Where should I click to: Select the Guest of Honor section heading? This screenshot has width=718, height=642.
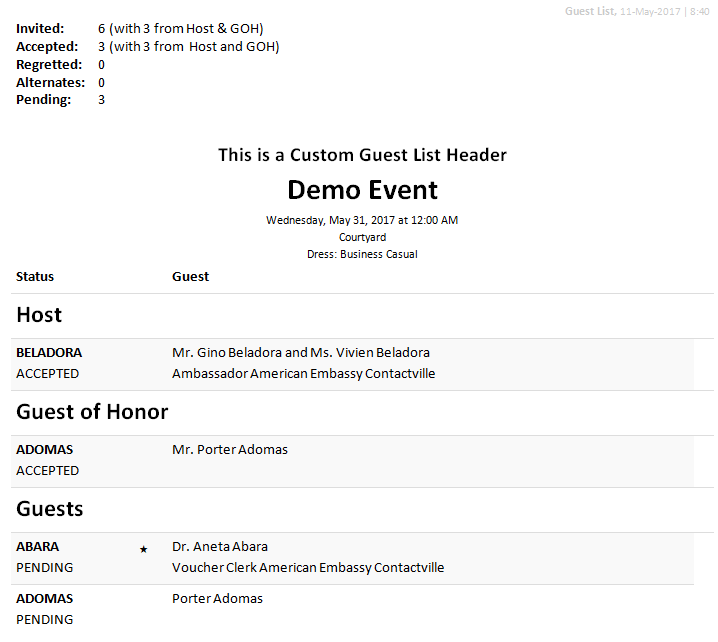[92, 412]
